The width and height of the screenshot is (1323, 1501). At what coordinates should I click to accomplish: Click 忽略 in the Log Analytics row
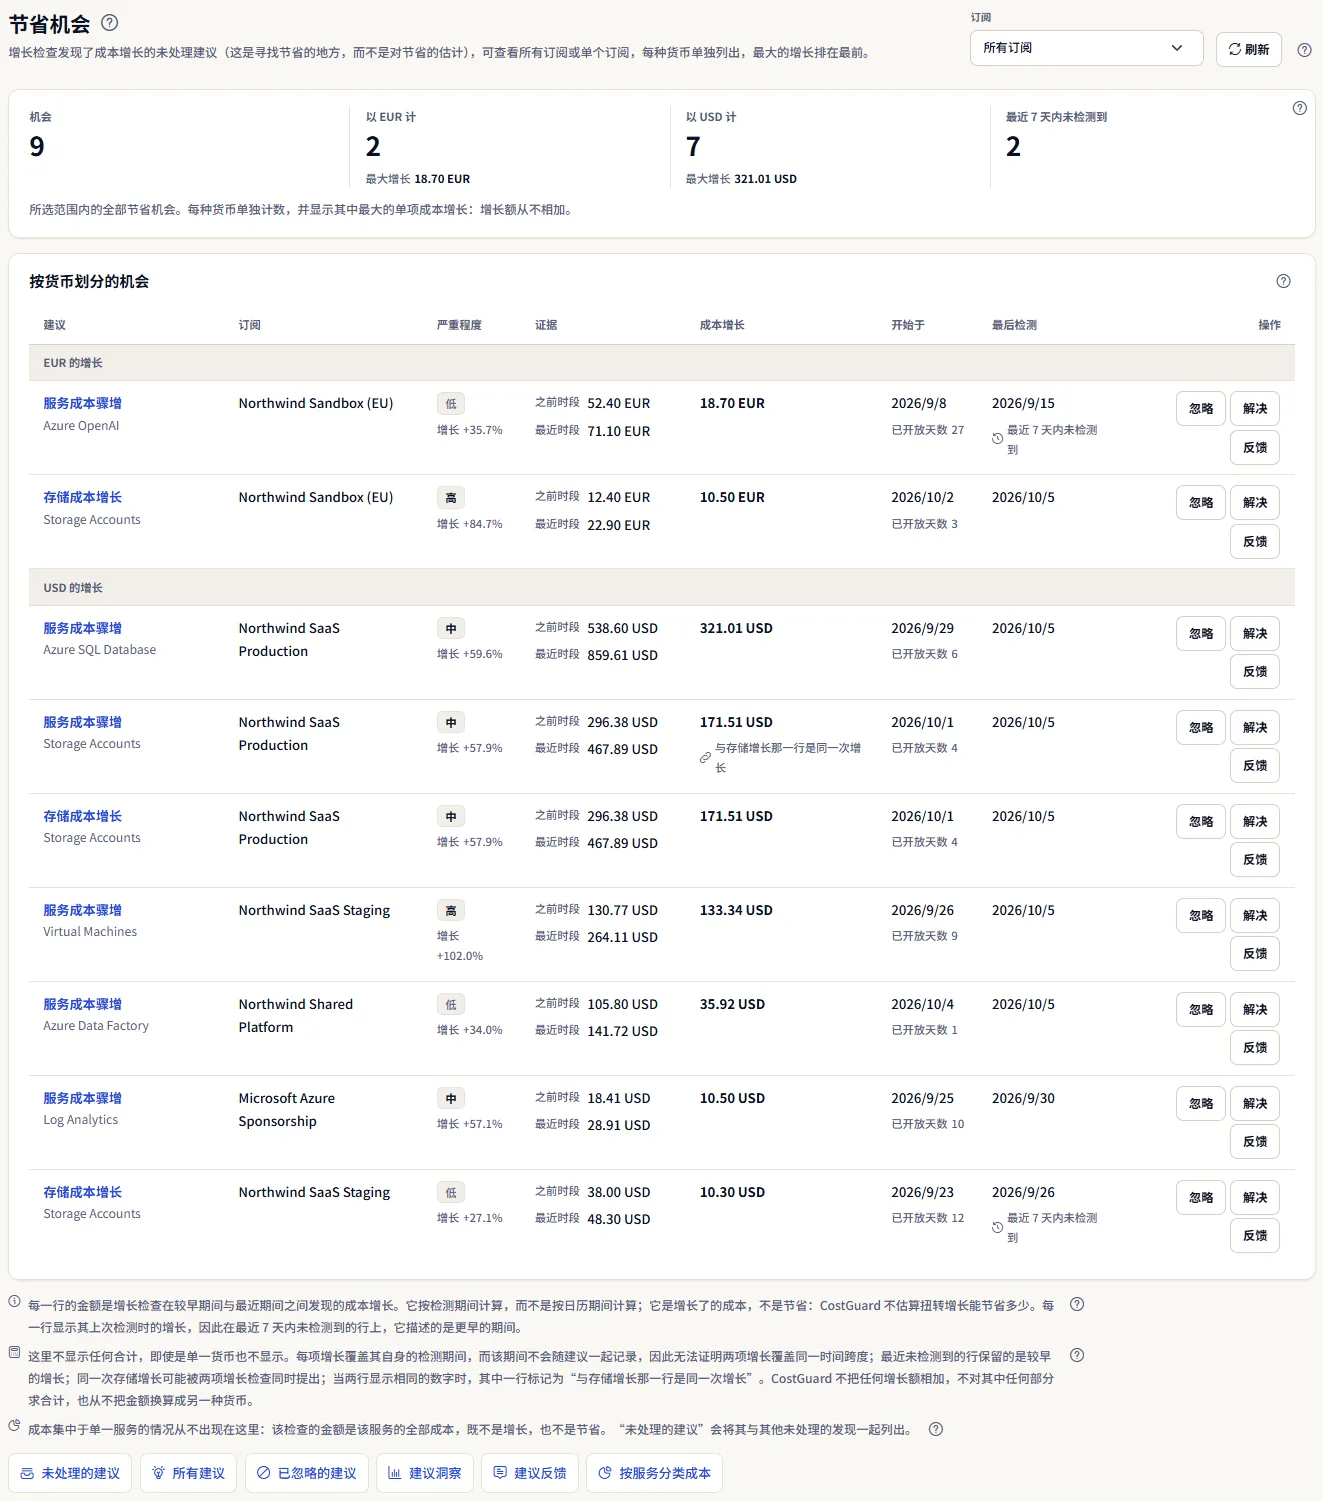(1201, 1103)
